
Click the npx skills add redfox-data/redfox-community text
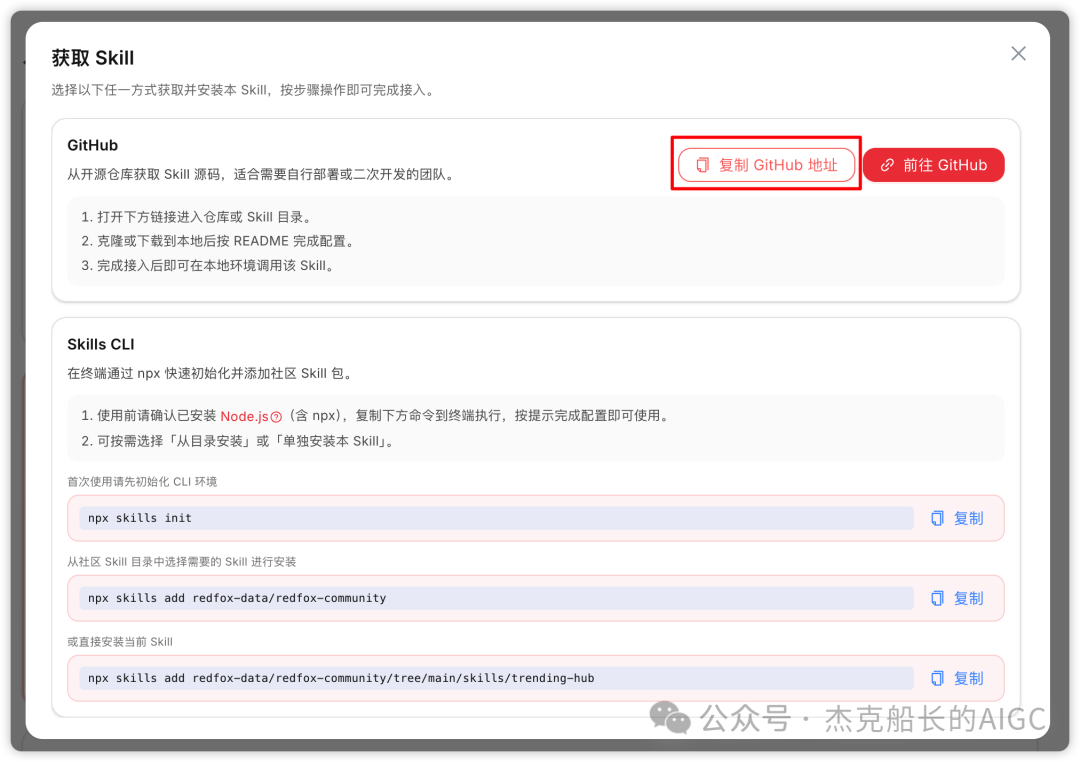[237, 598]
